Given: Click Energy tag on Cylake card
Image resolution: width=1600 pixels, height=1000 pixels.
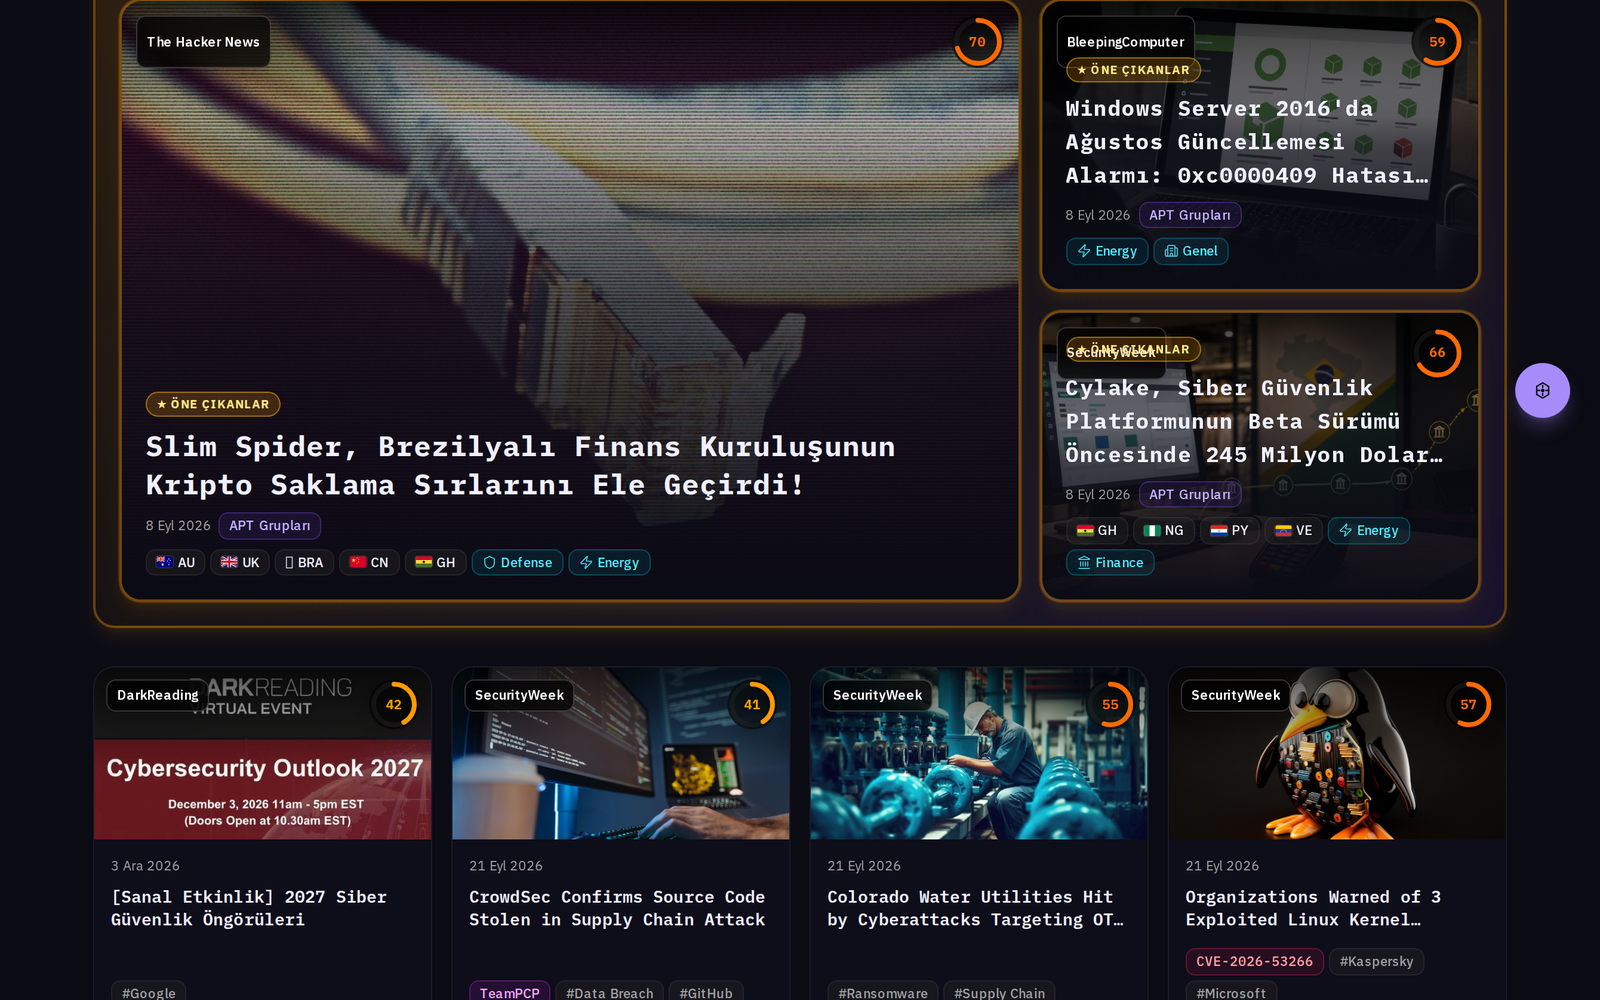Looking at the screenshot, I should [x=1369, y=531].
